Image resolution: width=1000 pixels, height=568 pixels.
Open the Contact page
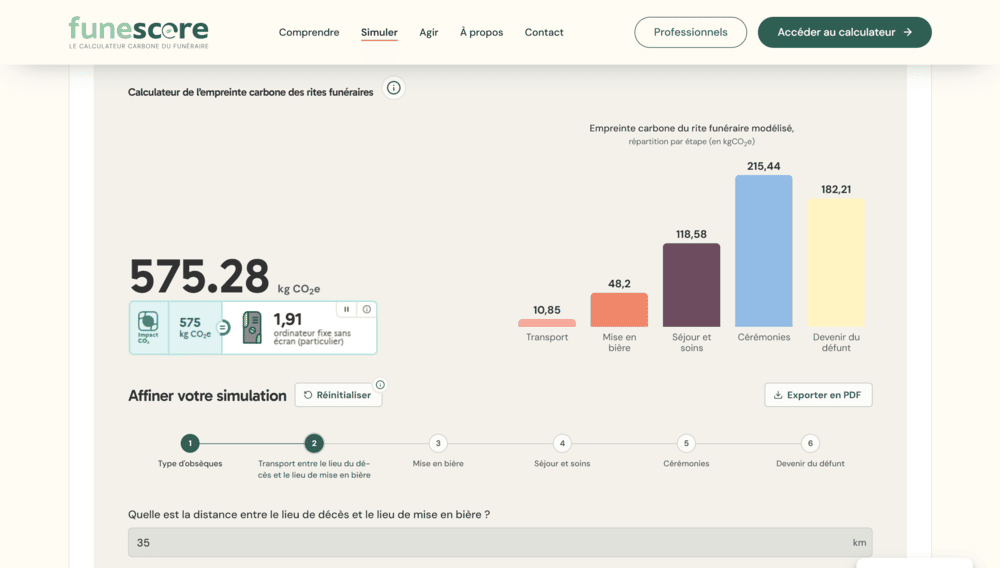pos(544,33)
